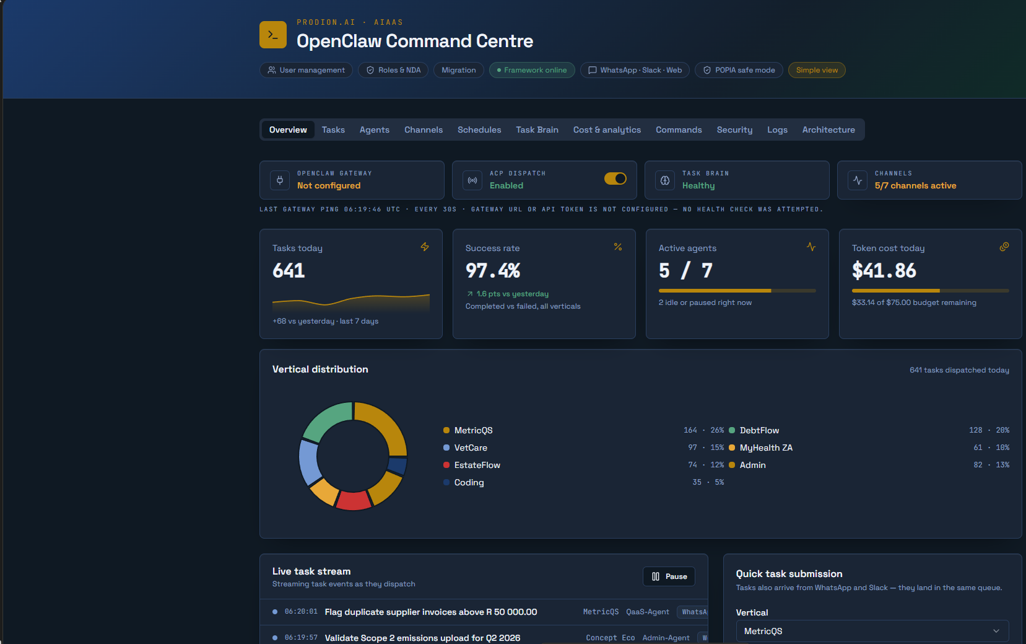Open Roles & NDA settings

(x=393, y=70)
